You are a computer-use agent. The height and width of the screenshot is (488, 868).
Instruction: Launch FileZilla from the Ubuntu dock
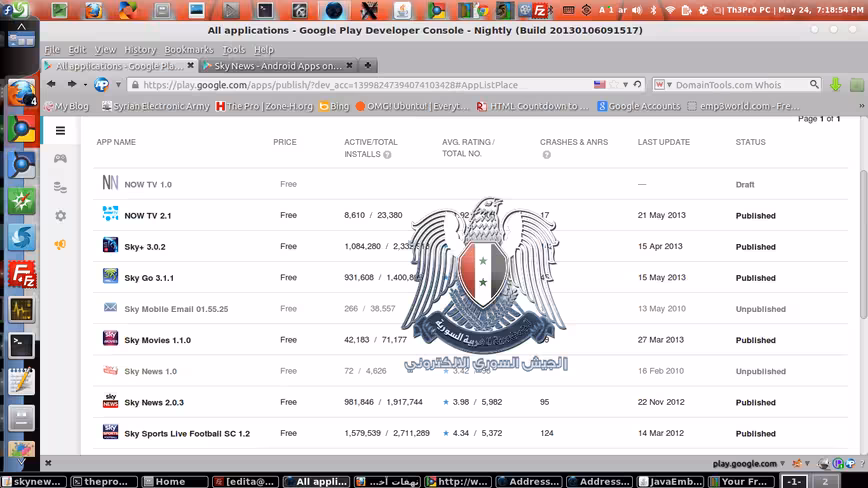[21, 274]
